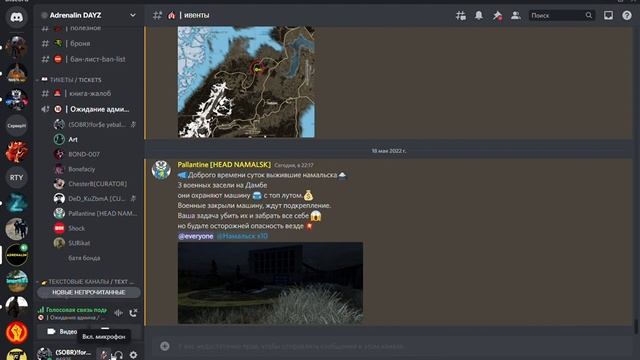Open the inbox icon
640x360 pixels.
click(608, 16)
